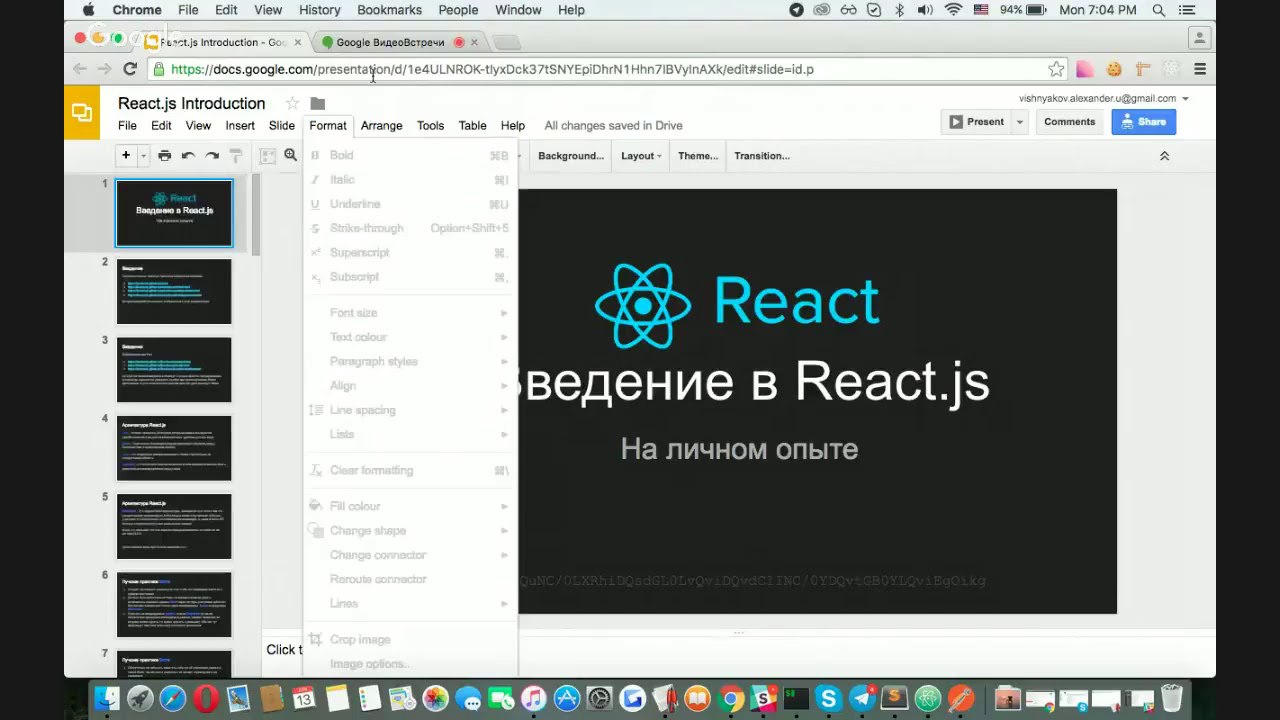This screenshot has width=1280, height=720.
Task: Select slide 1 thumbnail
Action: click(x=174, y=213)
